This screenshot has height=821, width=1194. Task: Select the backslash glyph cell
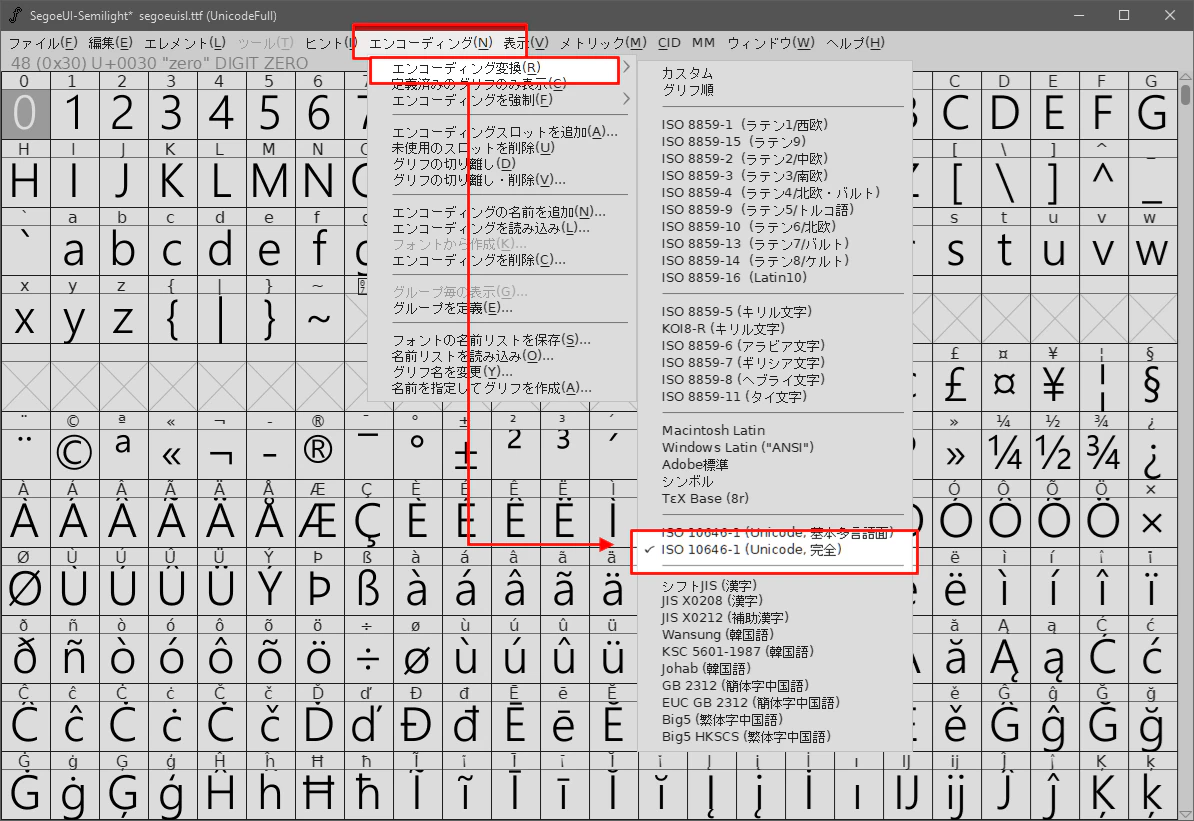click(1004, 182)
